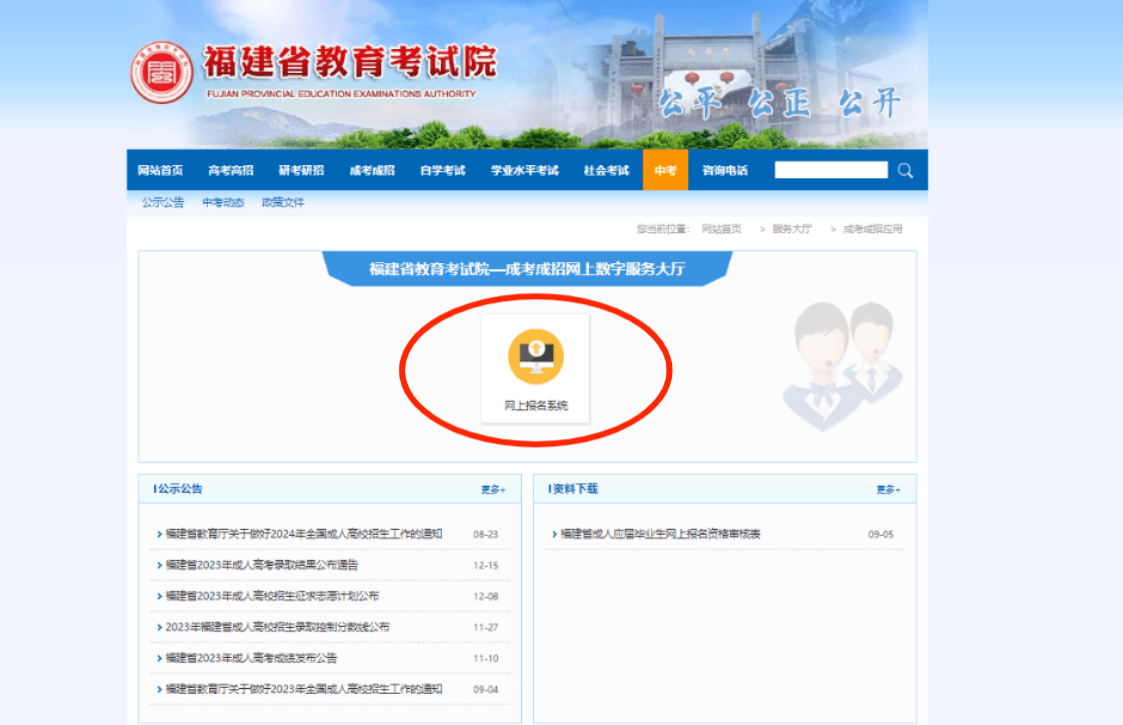The width and height of the screenshot is (1123, 725).
Task: Click the magnifier search icon
Action: click(905, 171)
